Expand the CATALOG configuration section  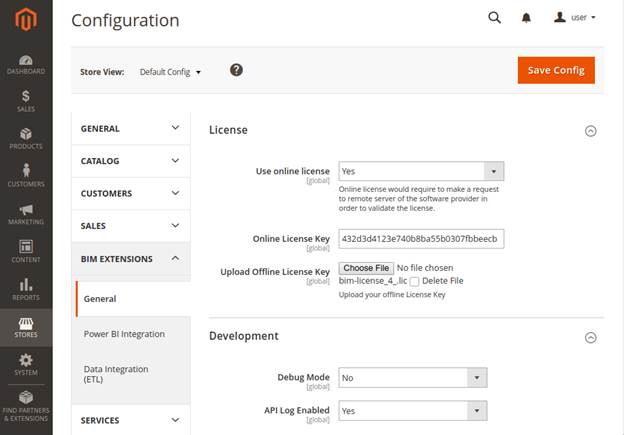coord(131,161)
